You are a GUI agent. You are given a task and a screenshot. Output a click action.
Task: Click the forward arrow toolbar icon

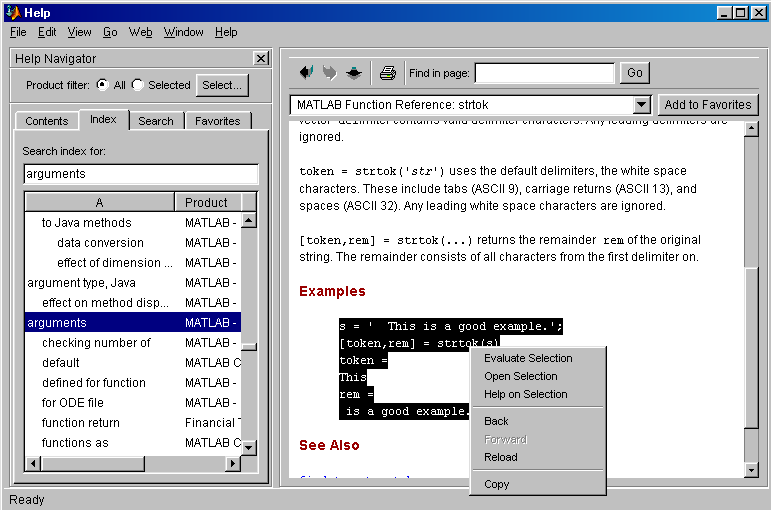click(330, 73)
